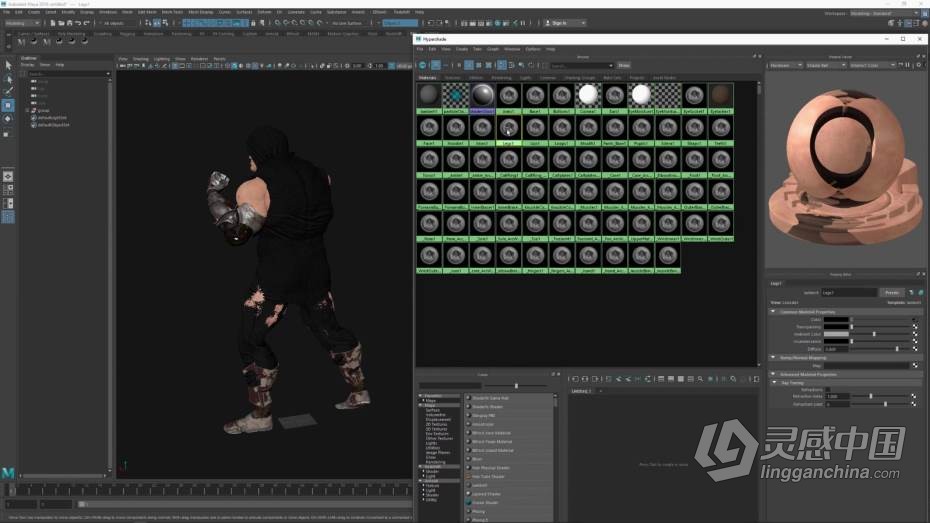
Task: Click the Untitled_1 graph tab
Action: click(581, 391)
